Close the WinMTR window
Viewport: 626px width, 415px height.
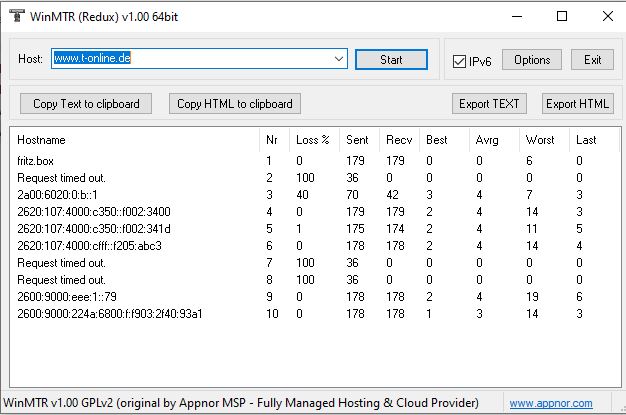point(608,16)
